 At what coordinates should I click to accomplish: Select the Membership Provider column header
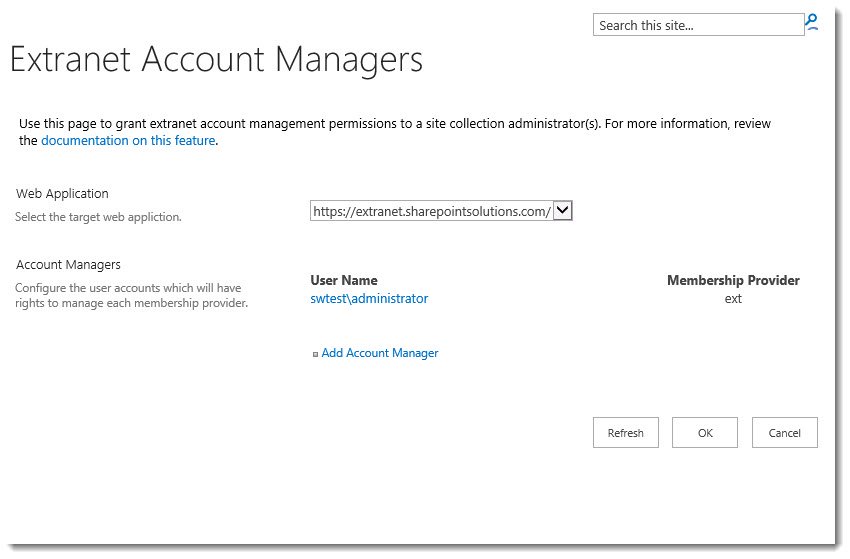(x=733, y=280)
